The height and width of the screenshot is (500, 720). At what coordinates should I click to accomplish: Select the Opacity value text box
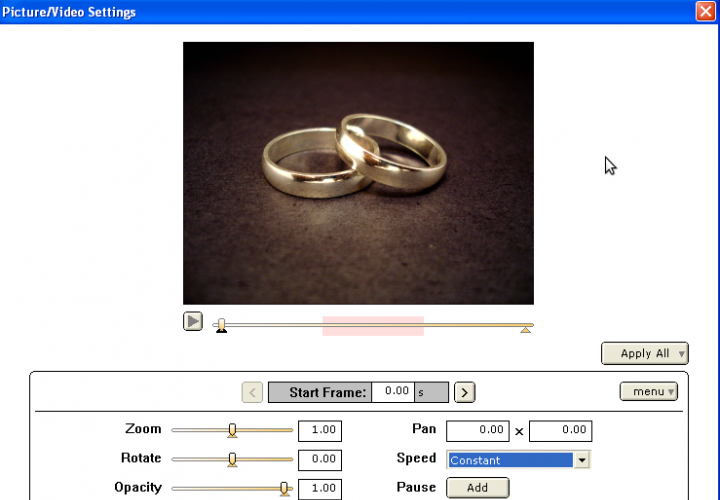pos(320,489)
